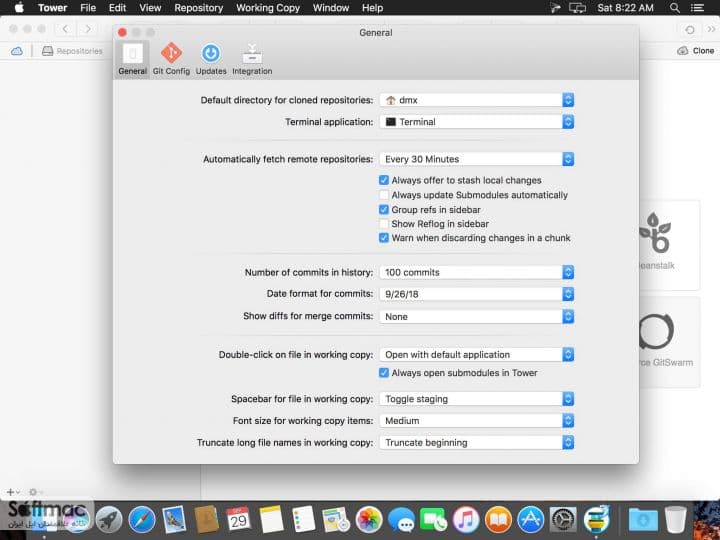
Task: Open Messages from the Dock
Action: [401, 519]
